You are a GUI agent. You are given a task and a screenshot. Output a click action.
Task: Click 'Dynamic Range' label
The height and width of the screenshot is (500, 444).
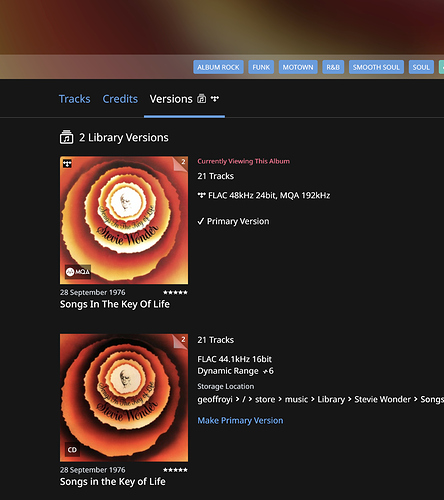(228, 371)
